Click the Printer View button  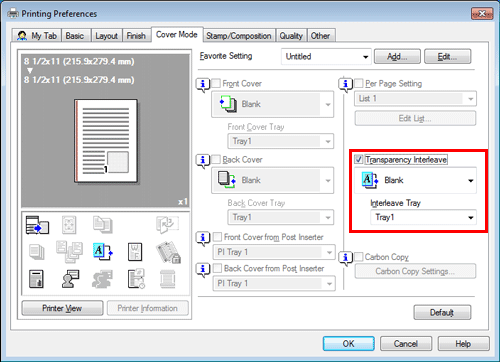[62, 308]
